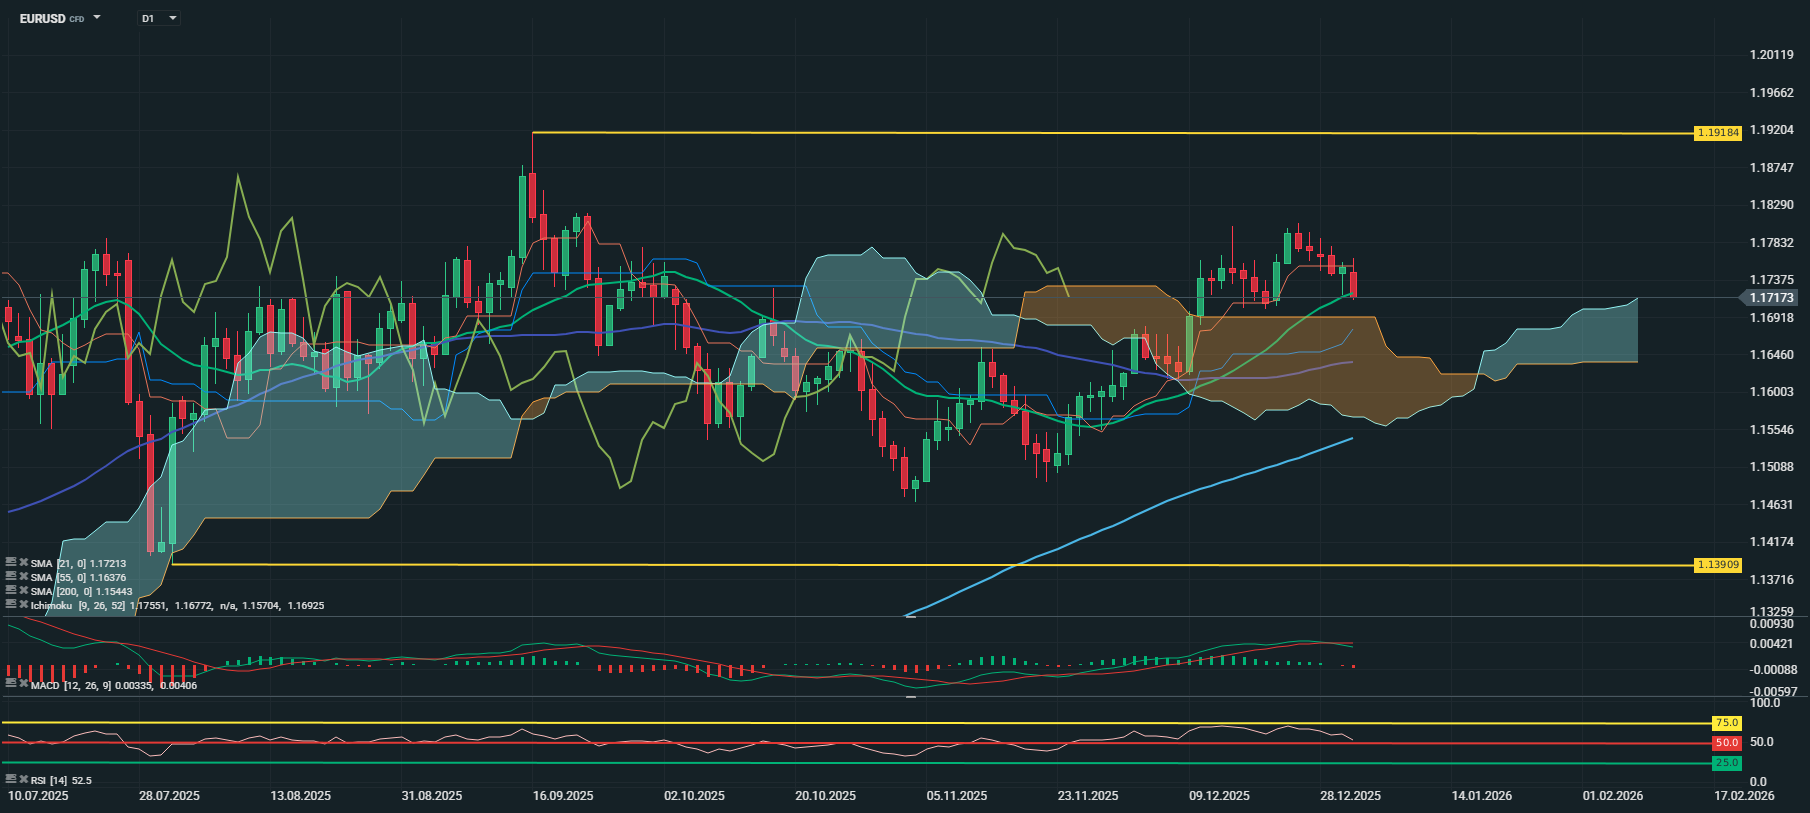
Task: Open RSI indicator settings icon
Action: click(11, 779)
